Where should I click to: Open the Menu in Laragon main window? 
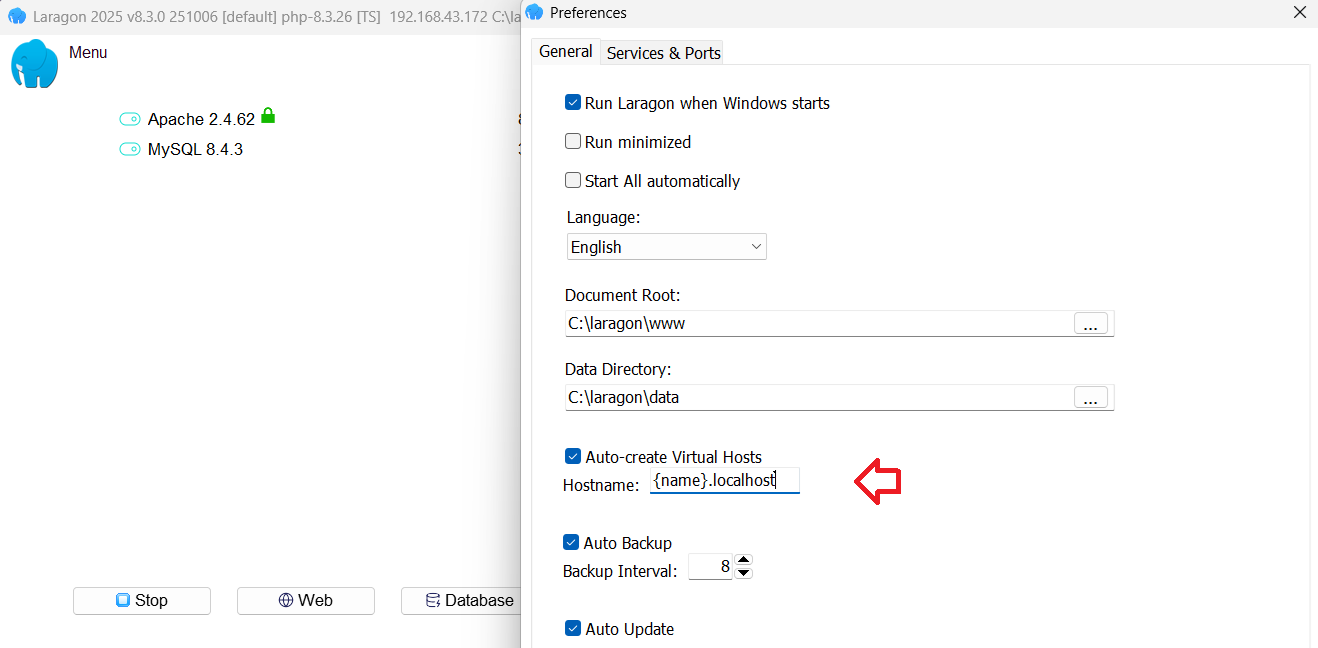coord(88,52)
